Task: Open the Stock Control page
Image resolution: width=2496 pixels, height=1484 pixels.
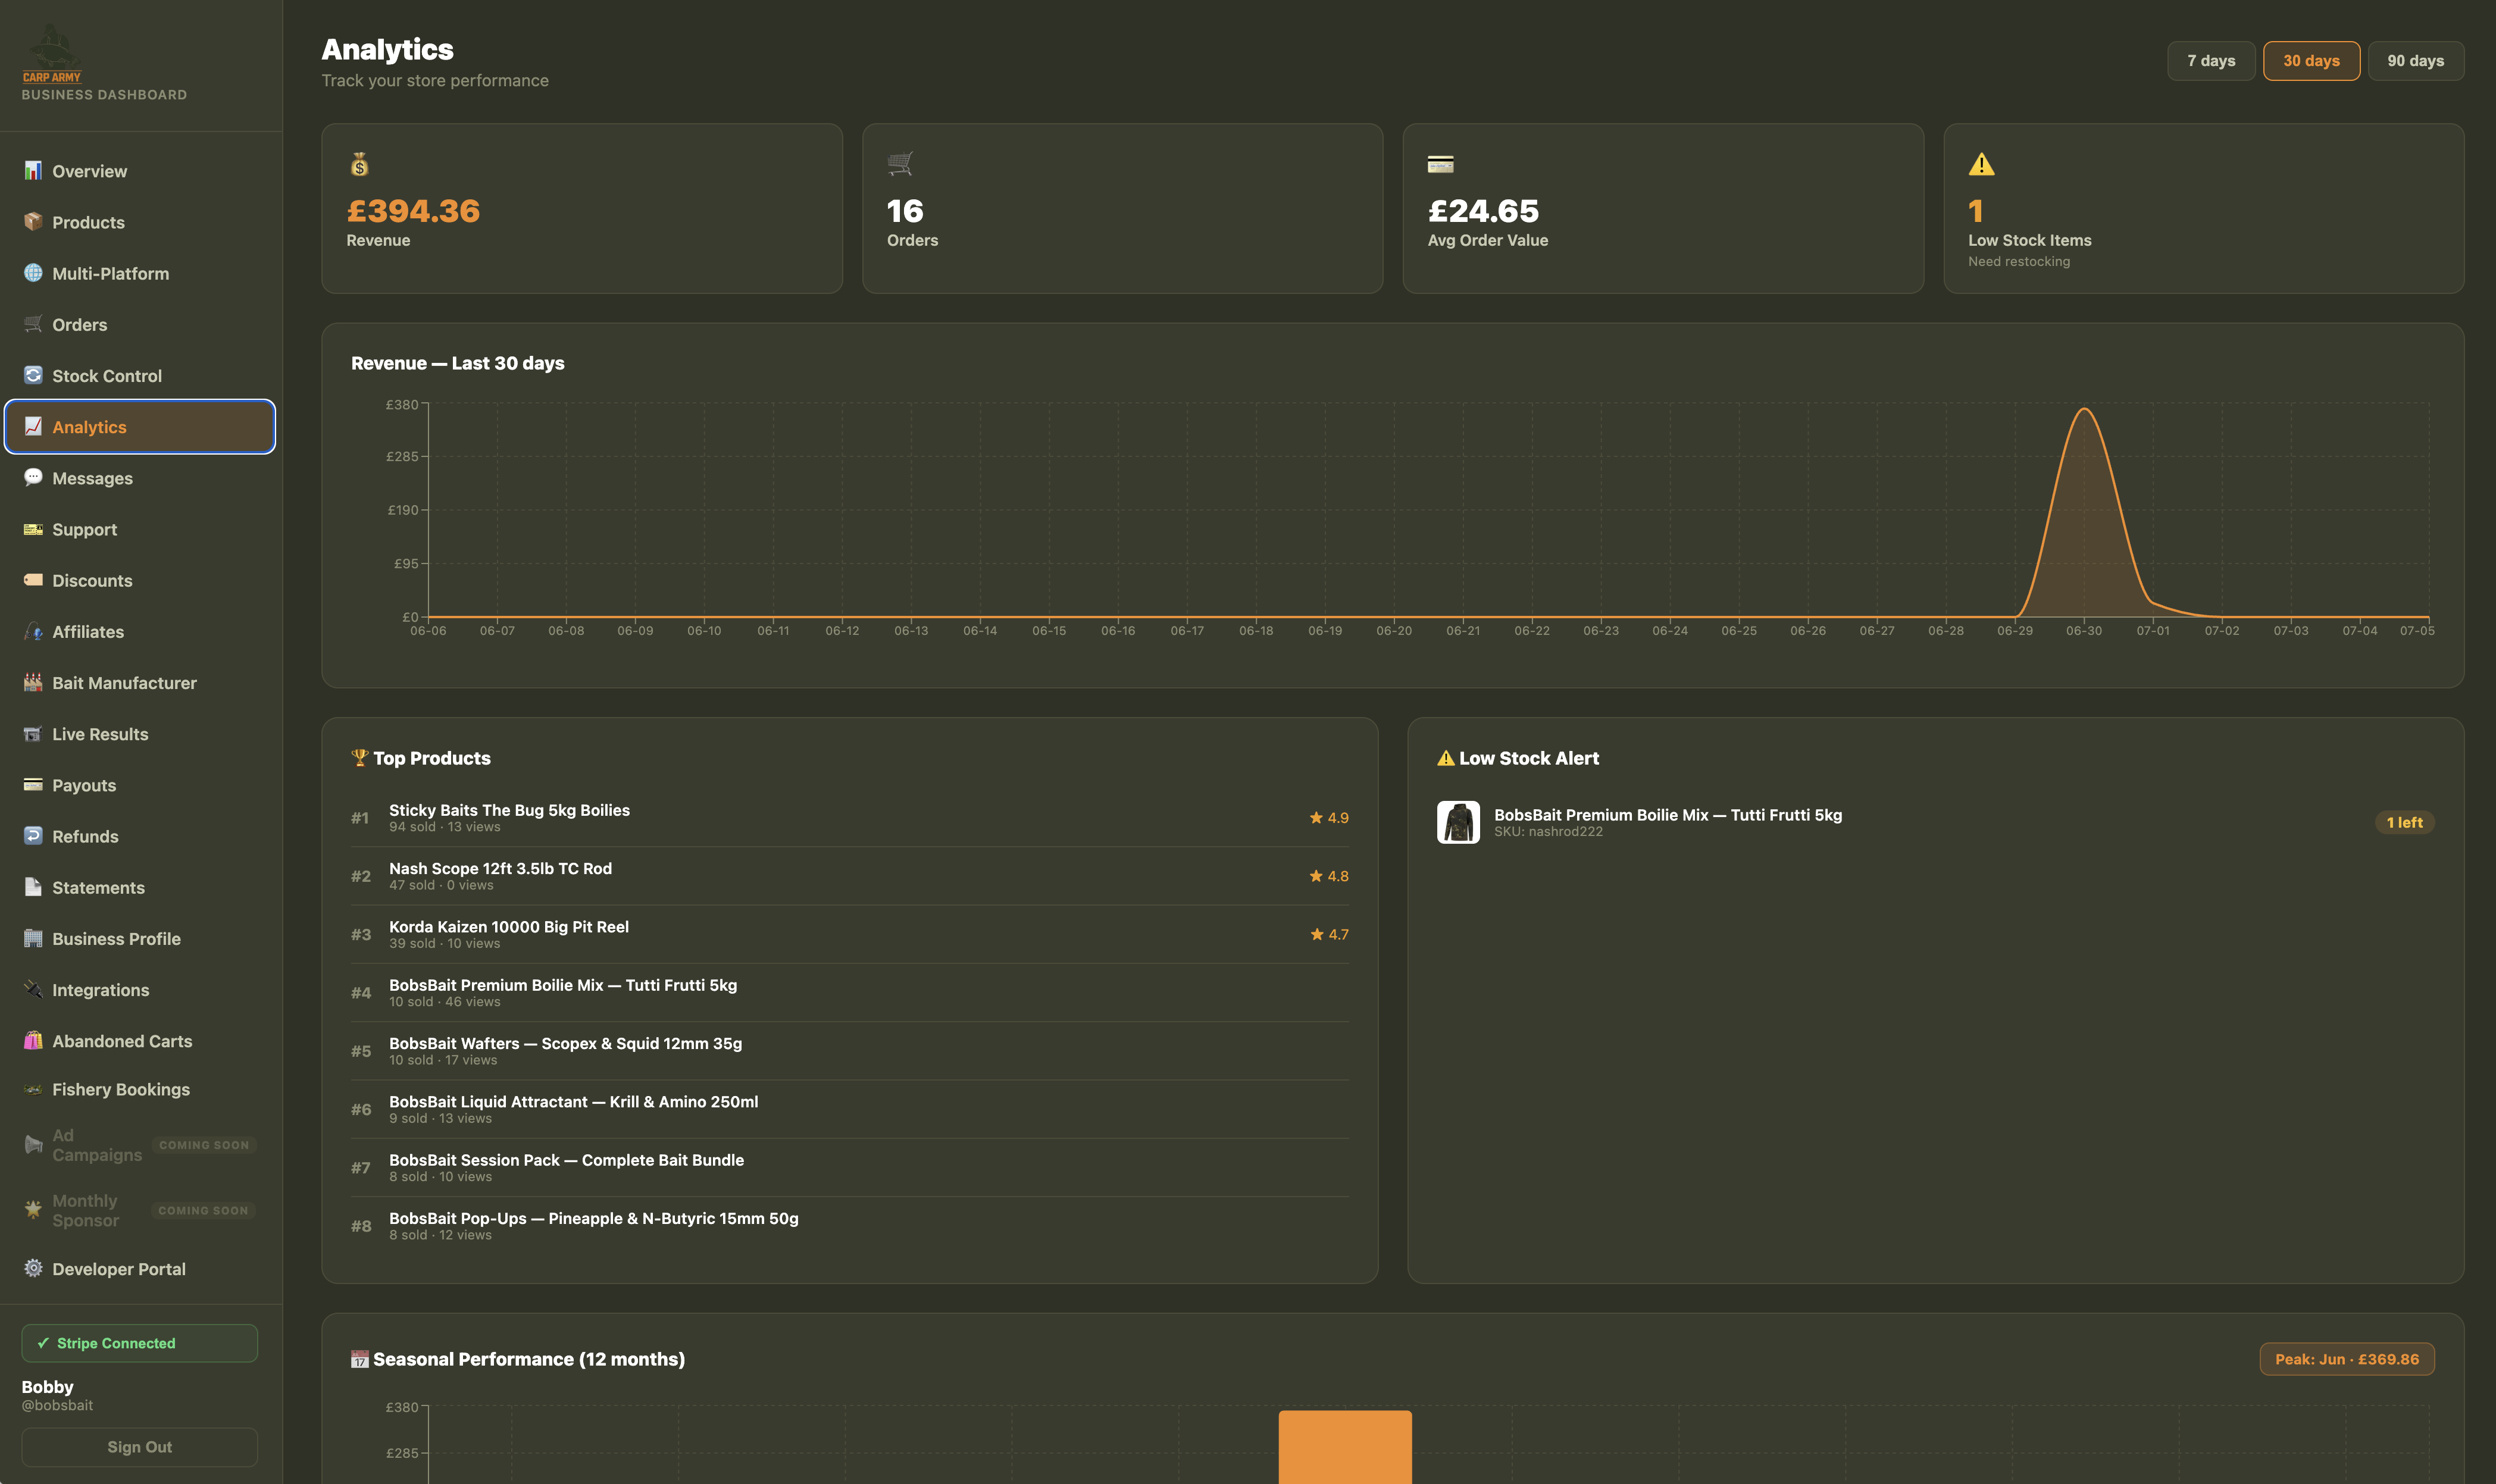Action: [x=140, y=375]
